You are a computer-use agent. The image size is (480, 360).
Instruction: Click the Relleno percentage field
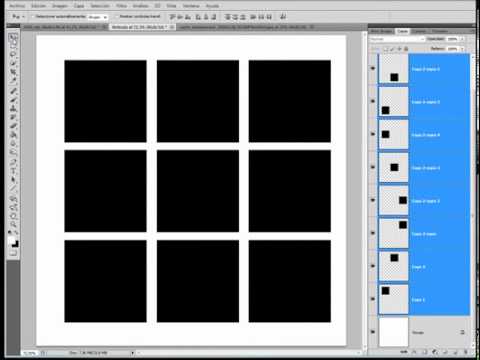pyautogui.click(x=452, y=49)
